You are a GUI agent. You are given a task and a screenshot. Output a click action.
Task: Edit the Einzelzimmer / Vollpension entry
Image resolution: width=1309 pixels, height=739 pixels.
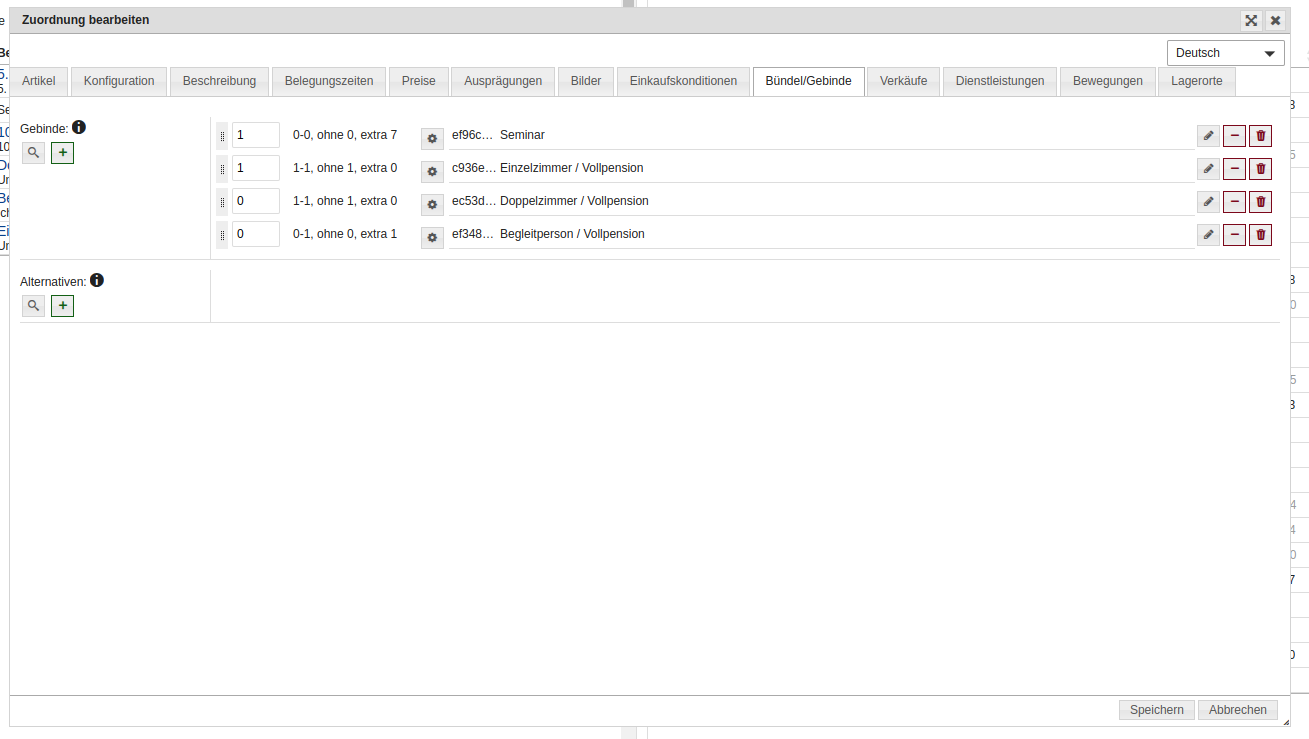click(x=1208, y=169)
